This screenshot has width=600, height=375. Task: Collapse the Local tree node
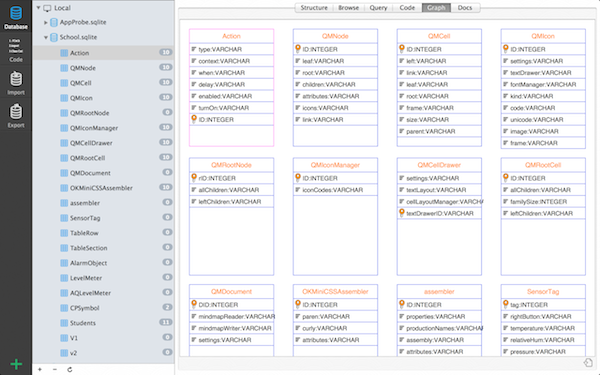(x=38, y=8)
